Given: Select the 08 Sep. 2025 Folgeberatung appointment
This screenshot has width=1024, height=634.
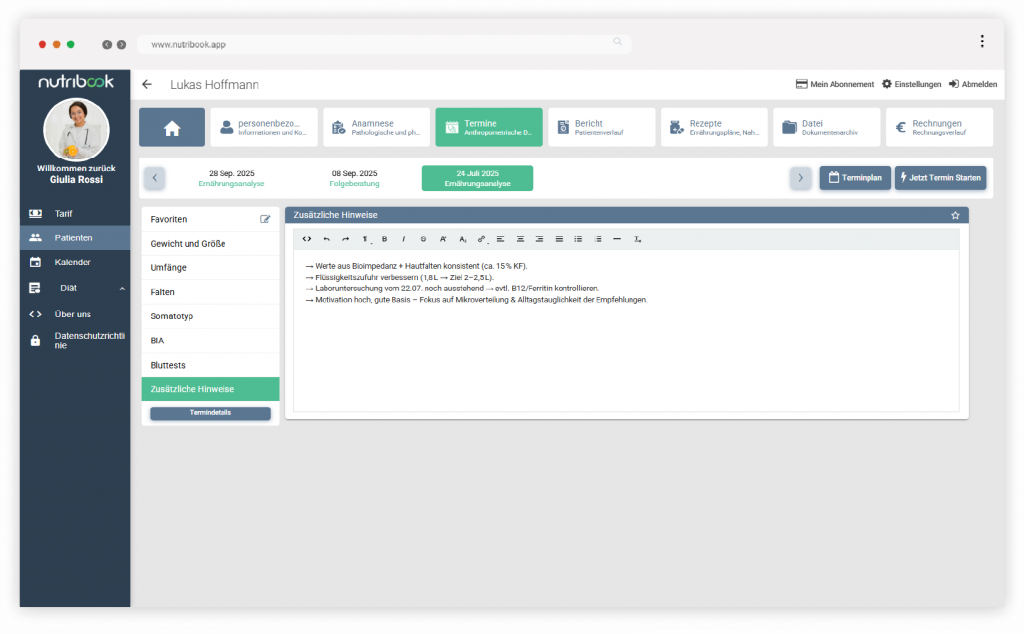Looking at the screenshot, I should click(x=354, y=178).
